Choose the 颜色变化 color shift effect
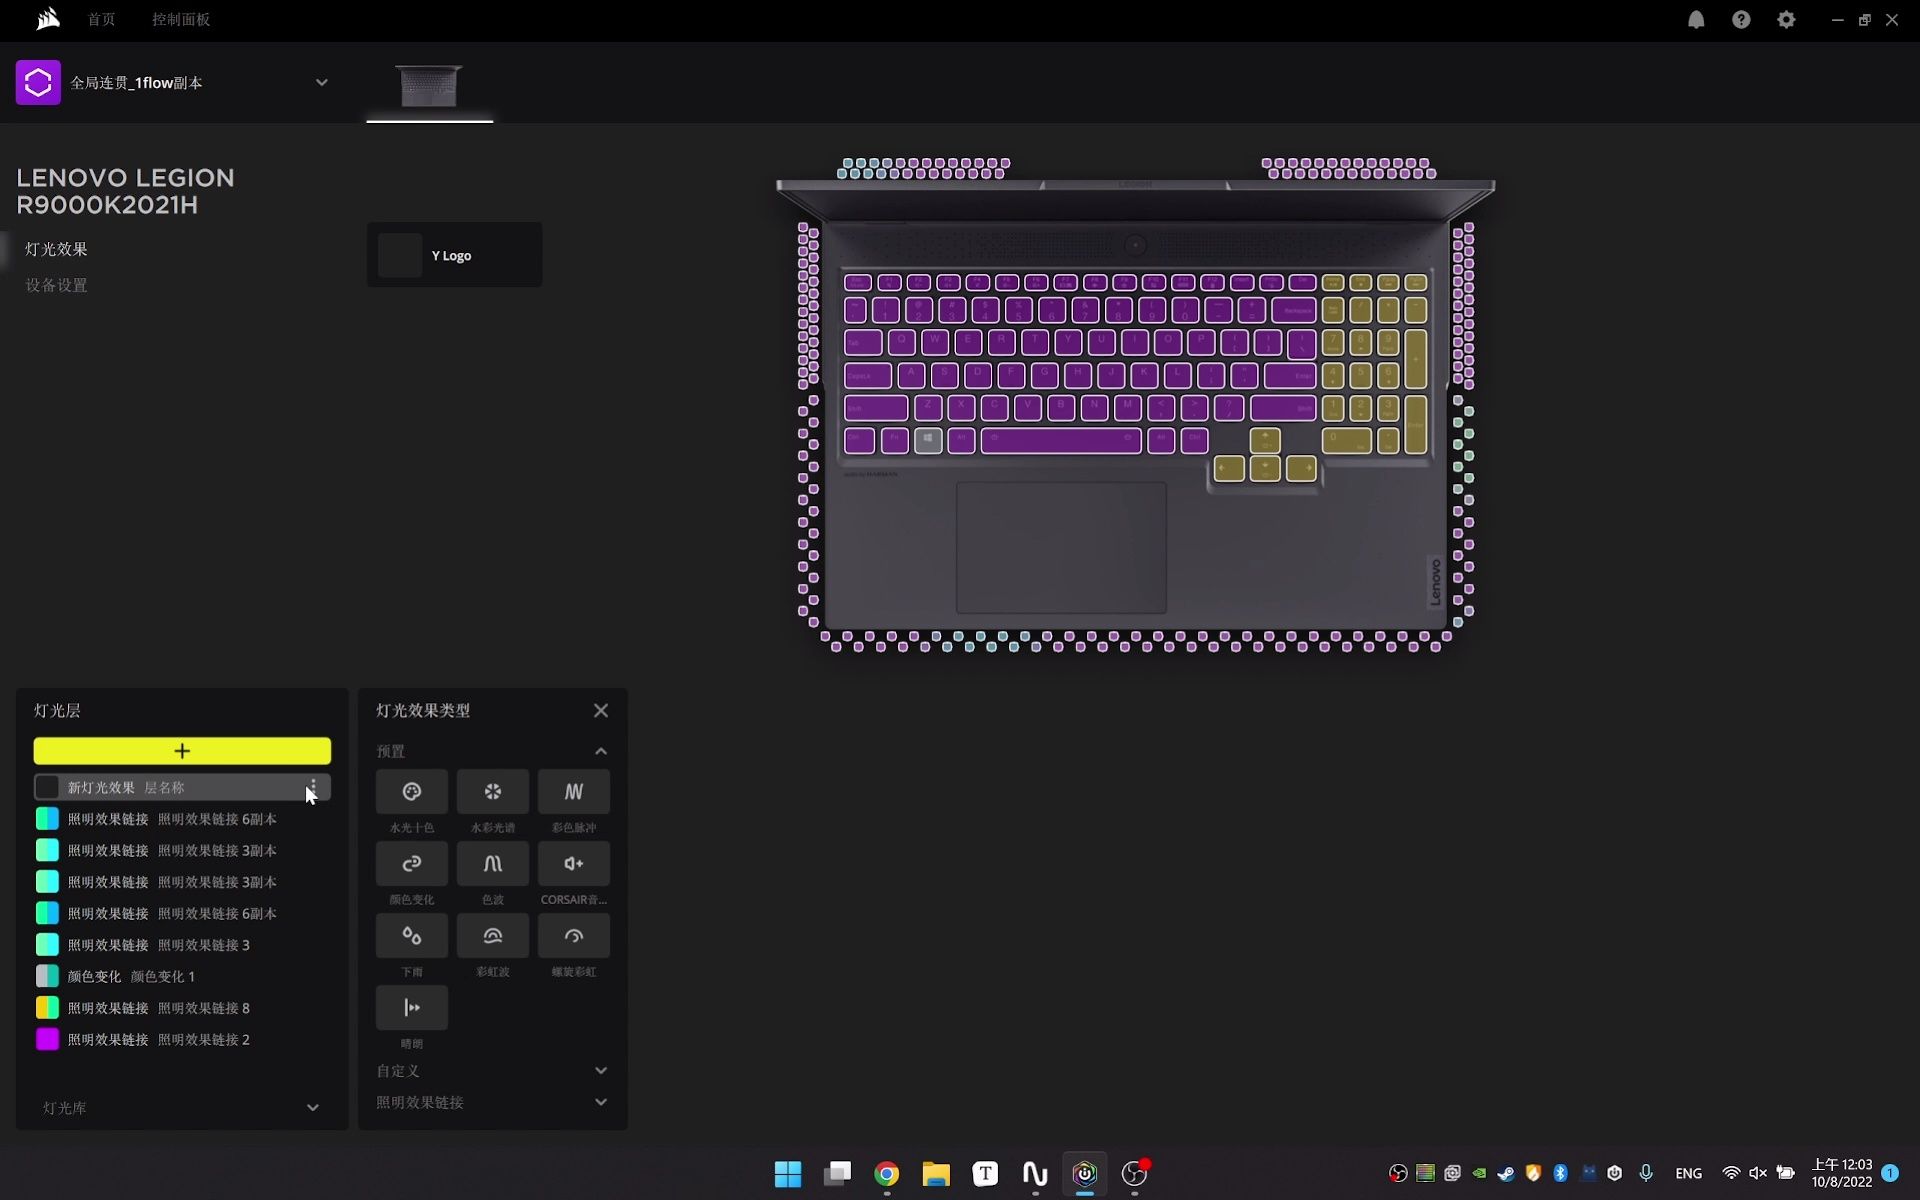 tap(411, 864)
